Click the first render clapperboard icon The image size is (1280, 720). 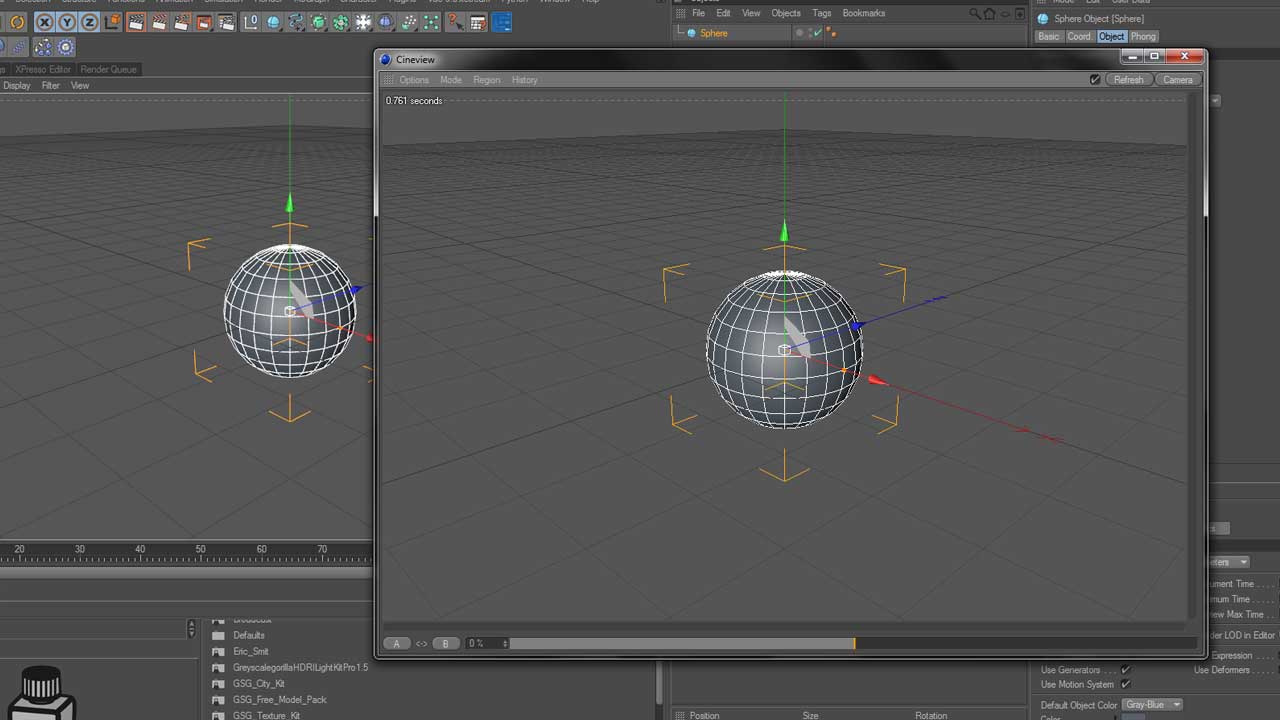[136, 22]
